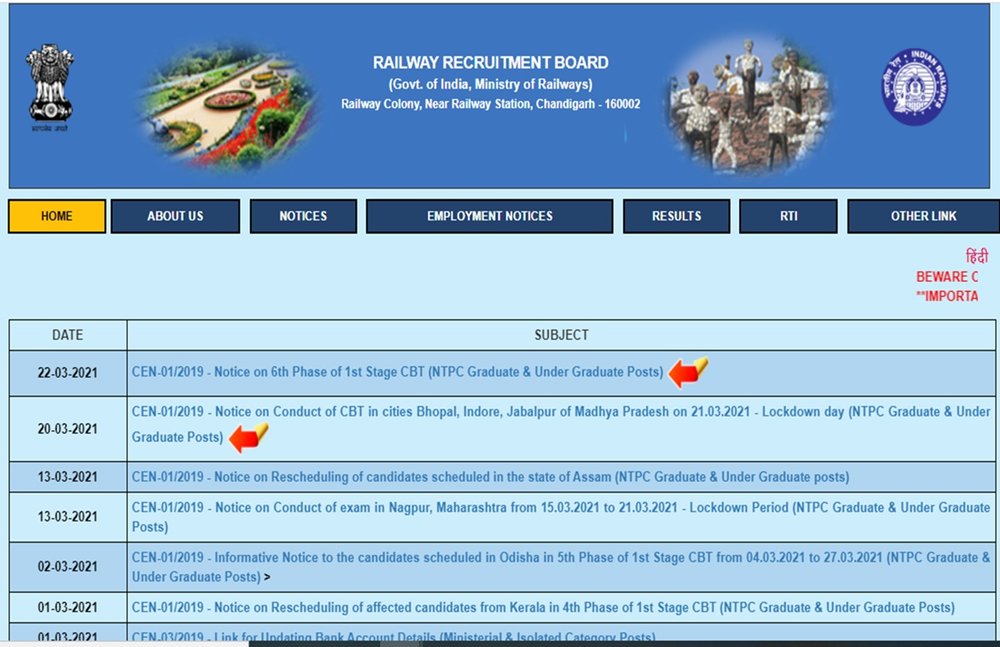Click the Railway Colony Chandigarh address line
The height and width of the screenshot is (647, 1000).
tap(490, 104)
